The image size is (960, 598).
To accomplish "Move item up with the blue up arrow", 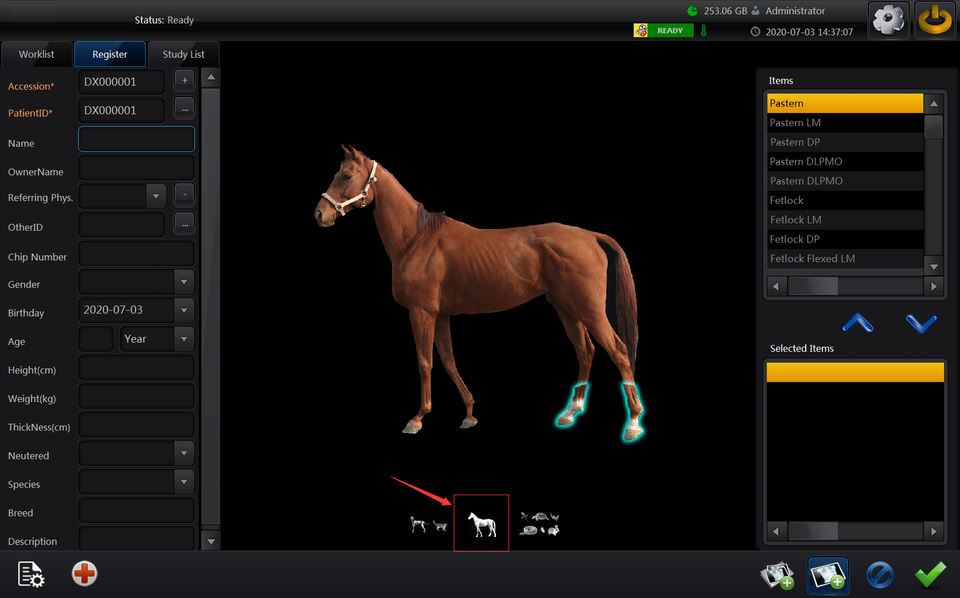I will point(857,323).
